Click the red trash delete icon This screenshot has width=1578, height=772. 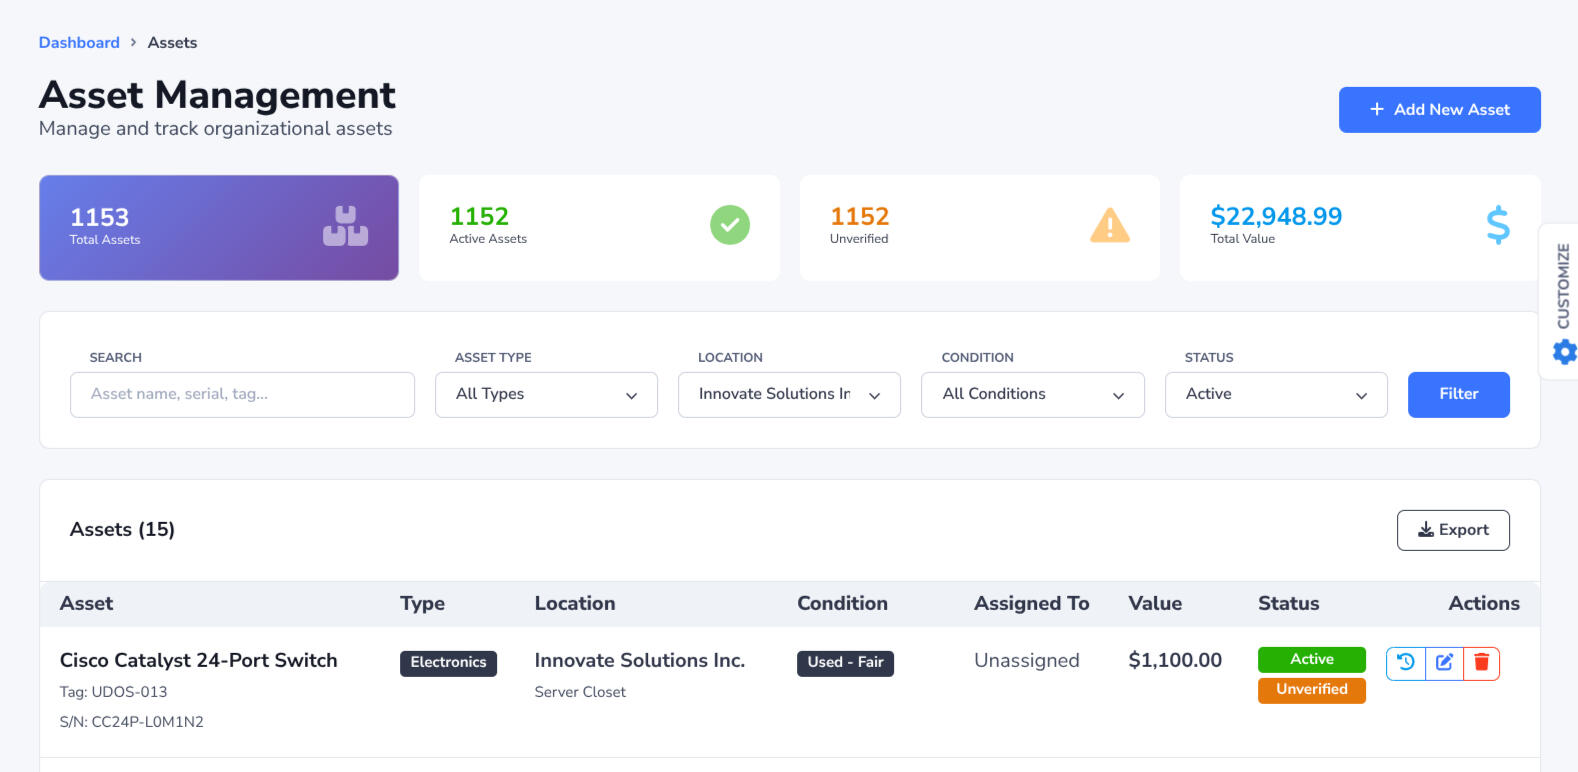click(1481, 663)
